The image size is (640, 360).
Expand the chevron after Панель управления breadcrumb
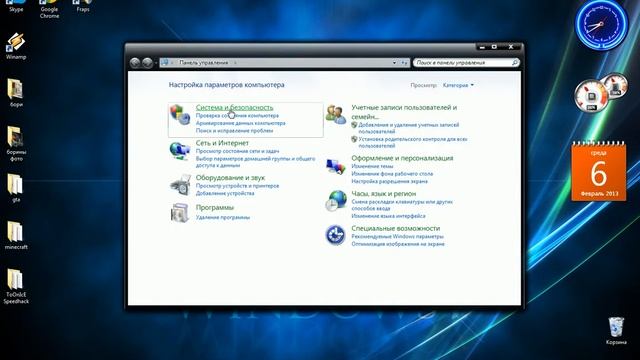click(235, 63)
